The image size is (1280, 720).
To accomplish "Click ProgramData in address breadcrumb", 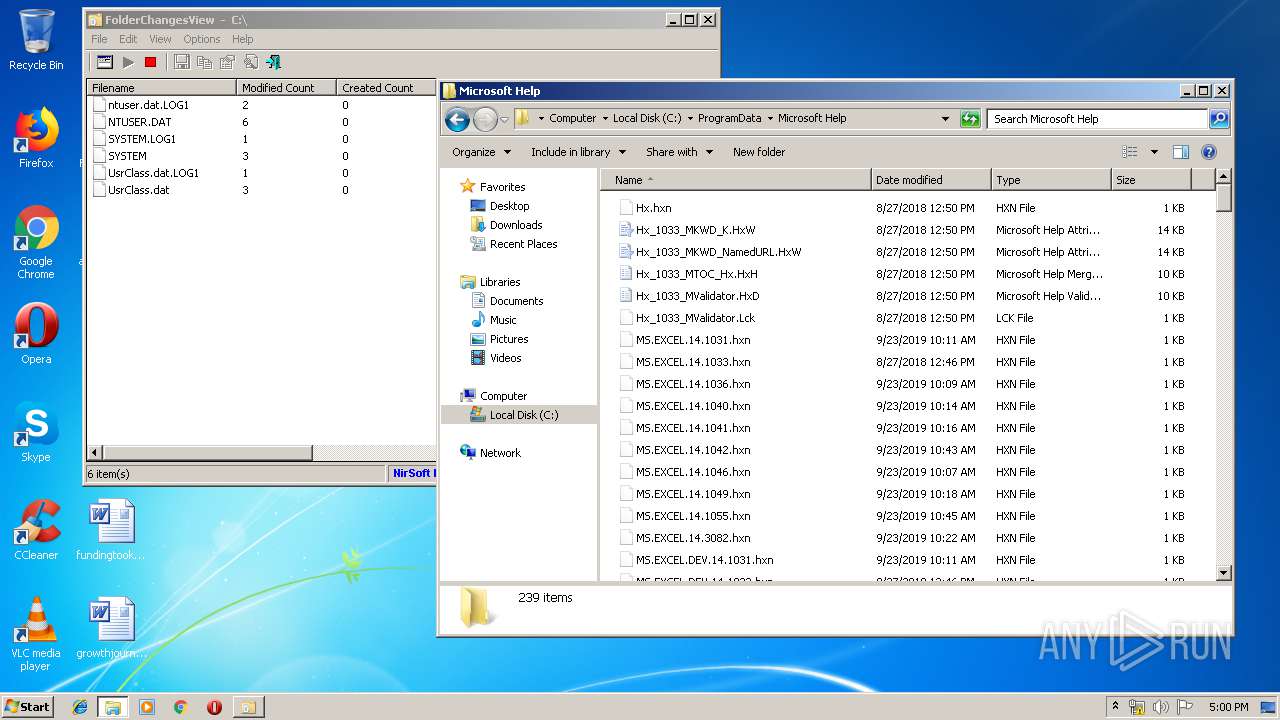I will (729, 118).
